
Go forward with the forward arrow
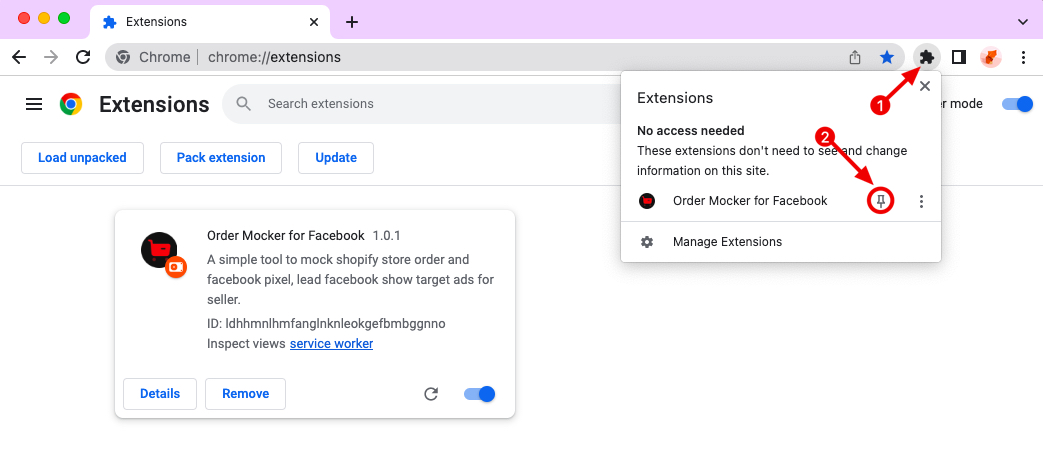point(51,57)
